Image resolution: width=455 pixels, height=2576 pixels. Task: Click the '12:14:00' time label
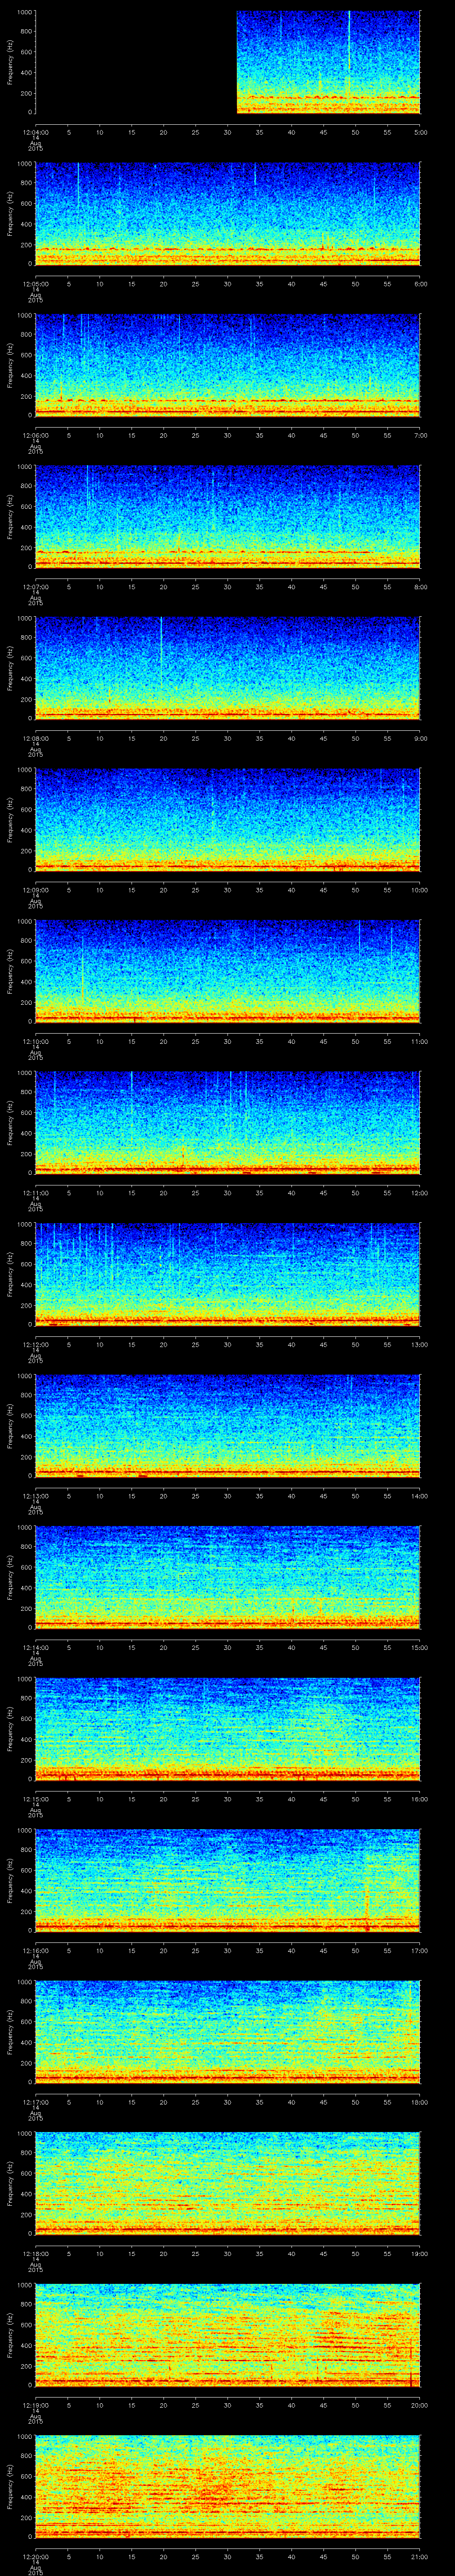pos(35,1647)
